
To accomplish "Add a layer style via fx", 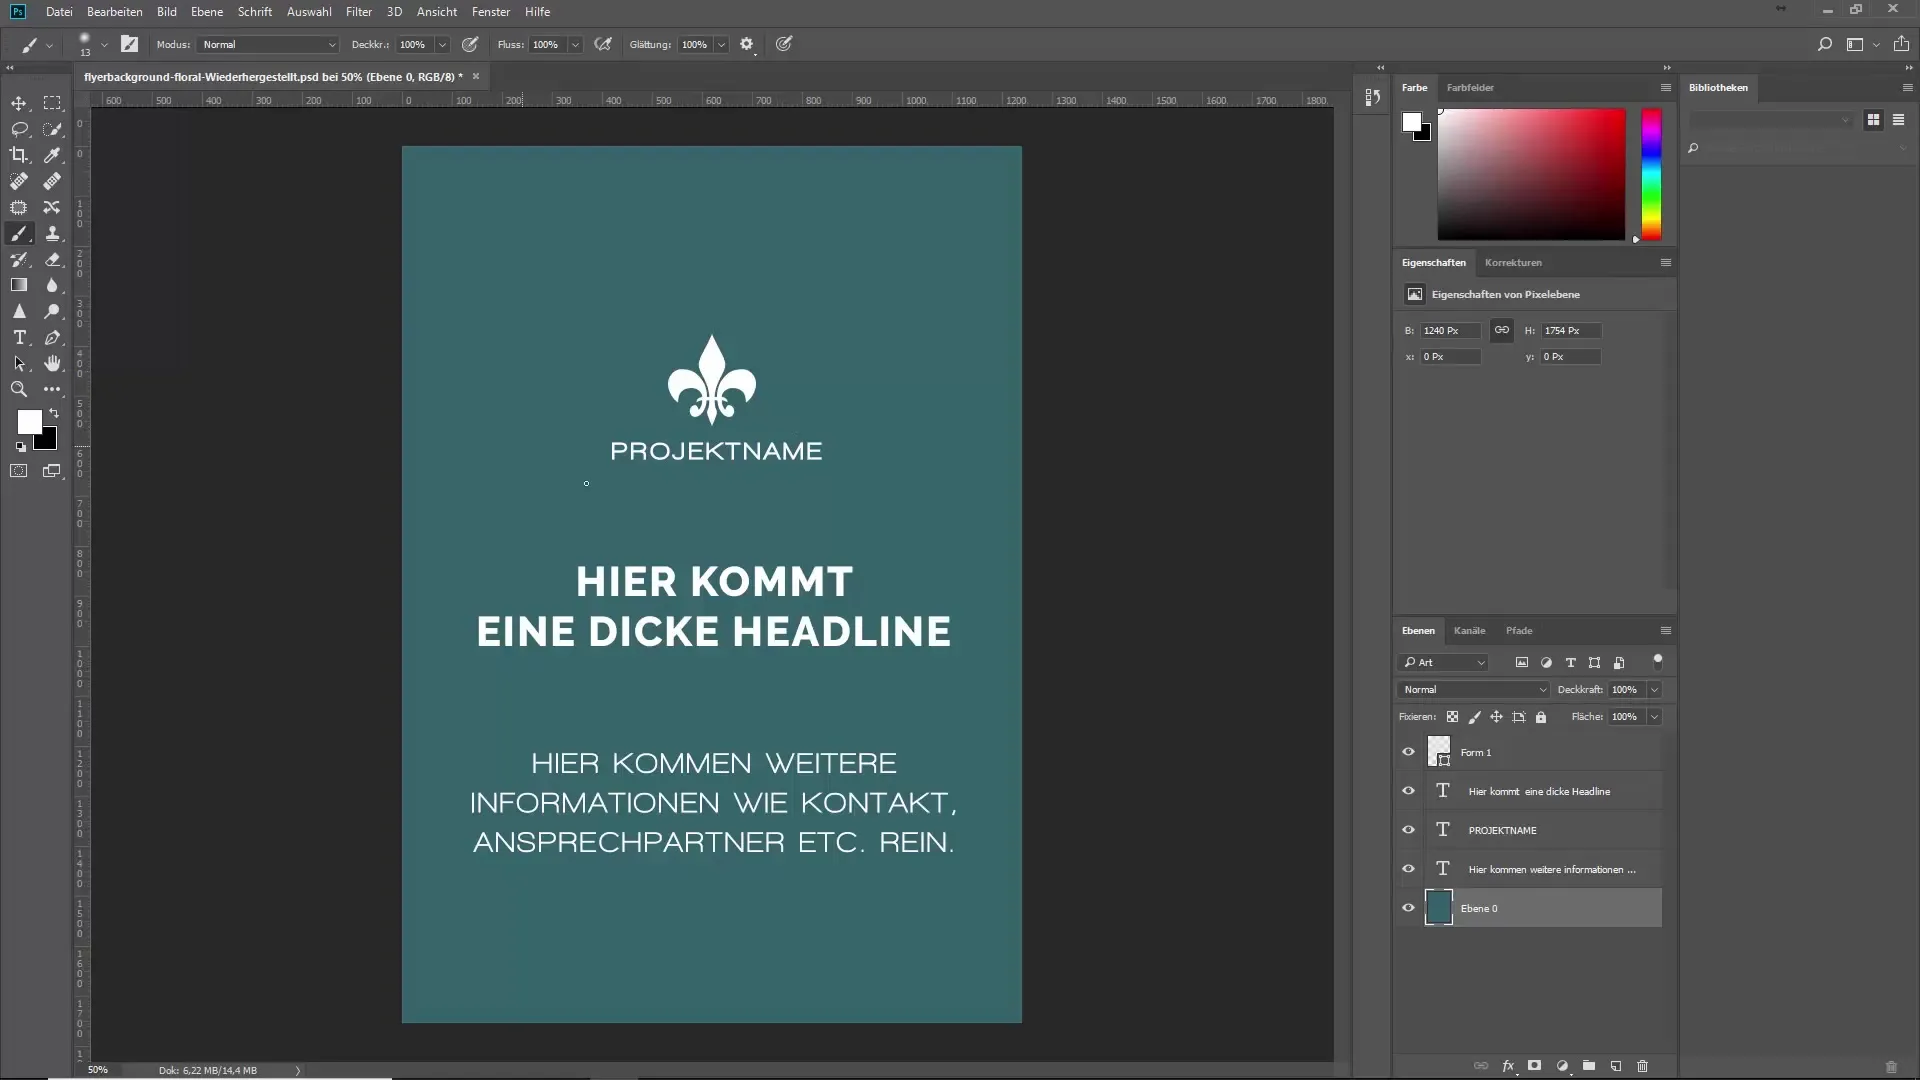I will pyautogui.click(x=1508, y=1066).
